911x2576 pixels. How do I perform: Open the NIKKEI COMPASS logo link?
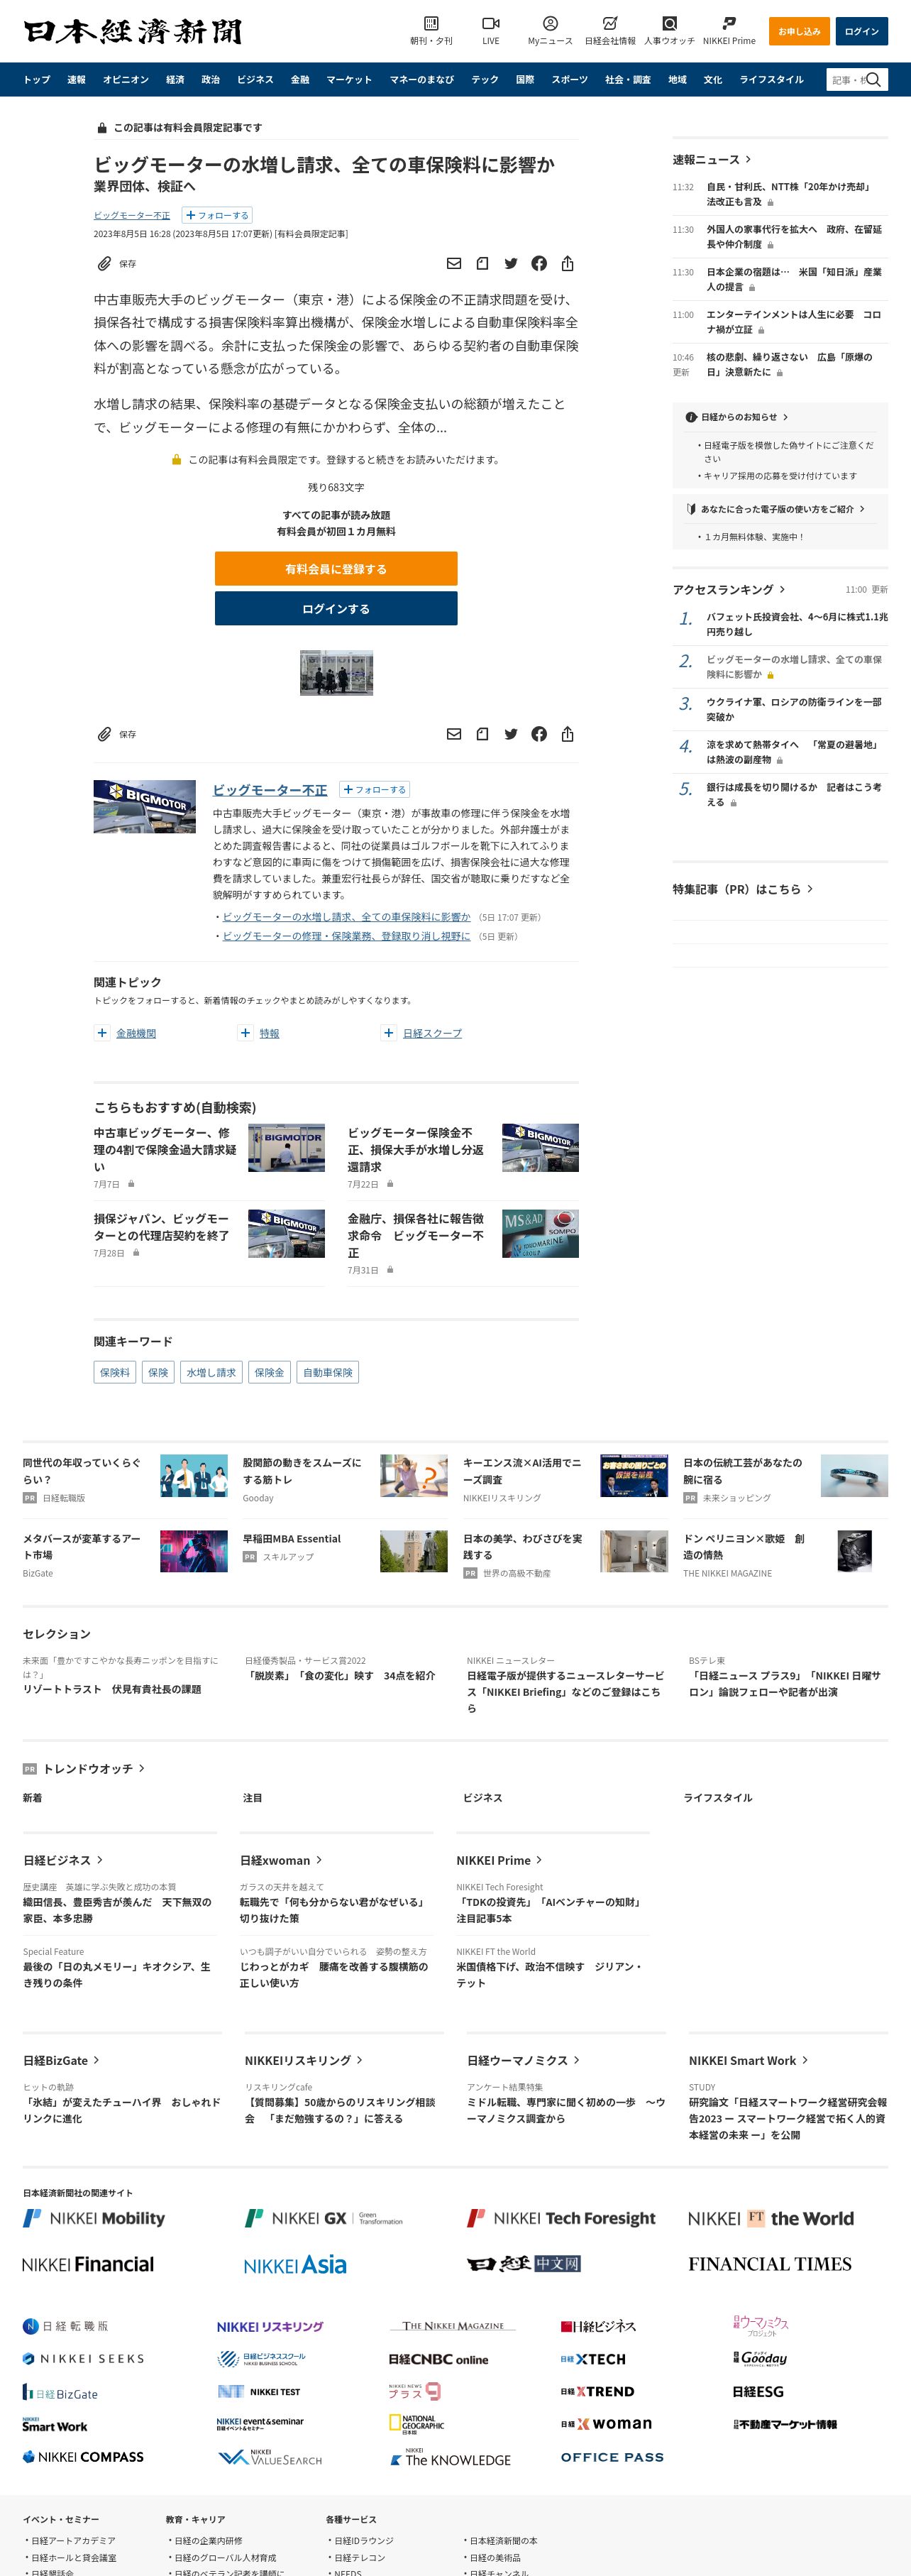[x=83, y=2456]
